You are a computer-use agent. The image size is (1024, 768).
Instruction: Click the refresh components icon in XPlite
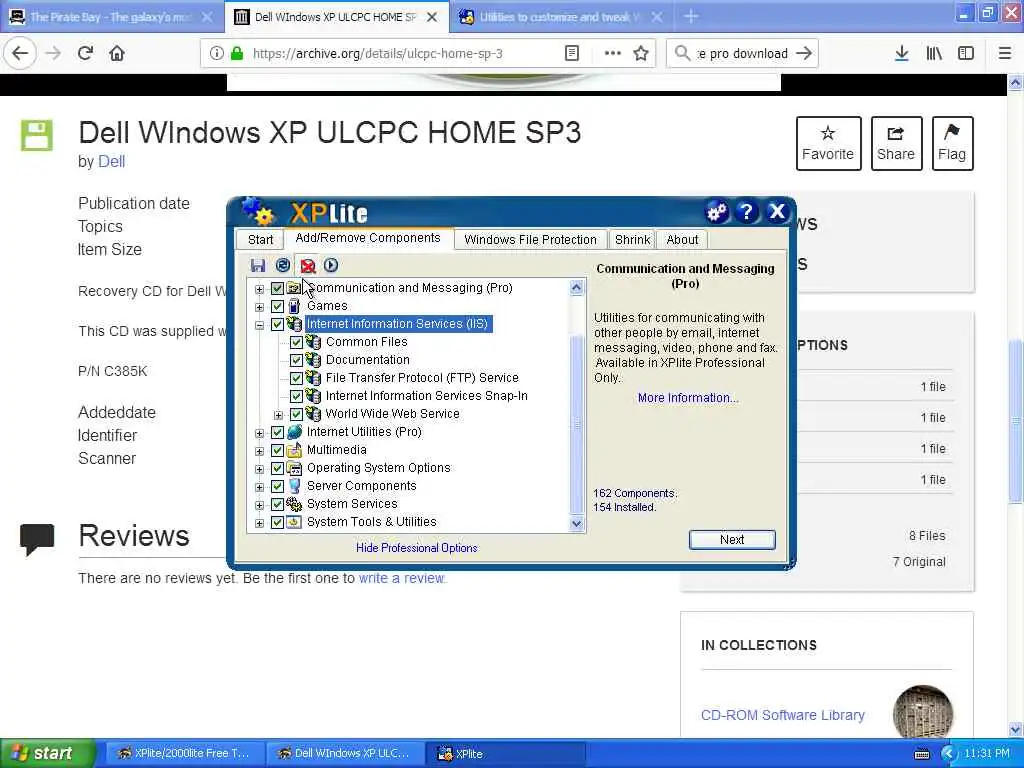[x=283, y=265]
